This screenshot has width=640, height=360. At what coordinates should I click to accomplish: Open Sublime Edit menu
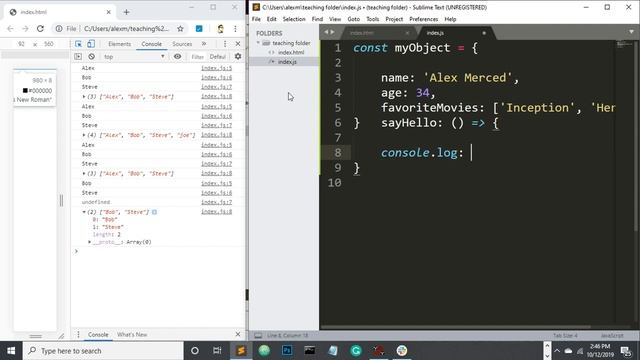[x=271, y=19]
